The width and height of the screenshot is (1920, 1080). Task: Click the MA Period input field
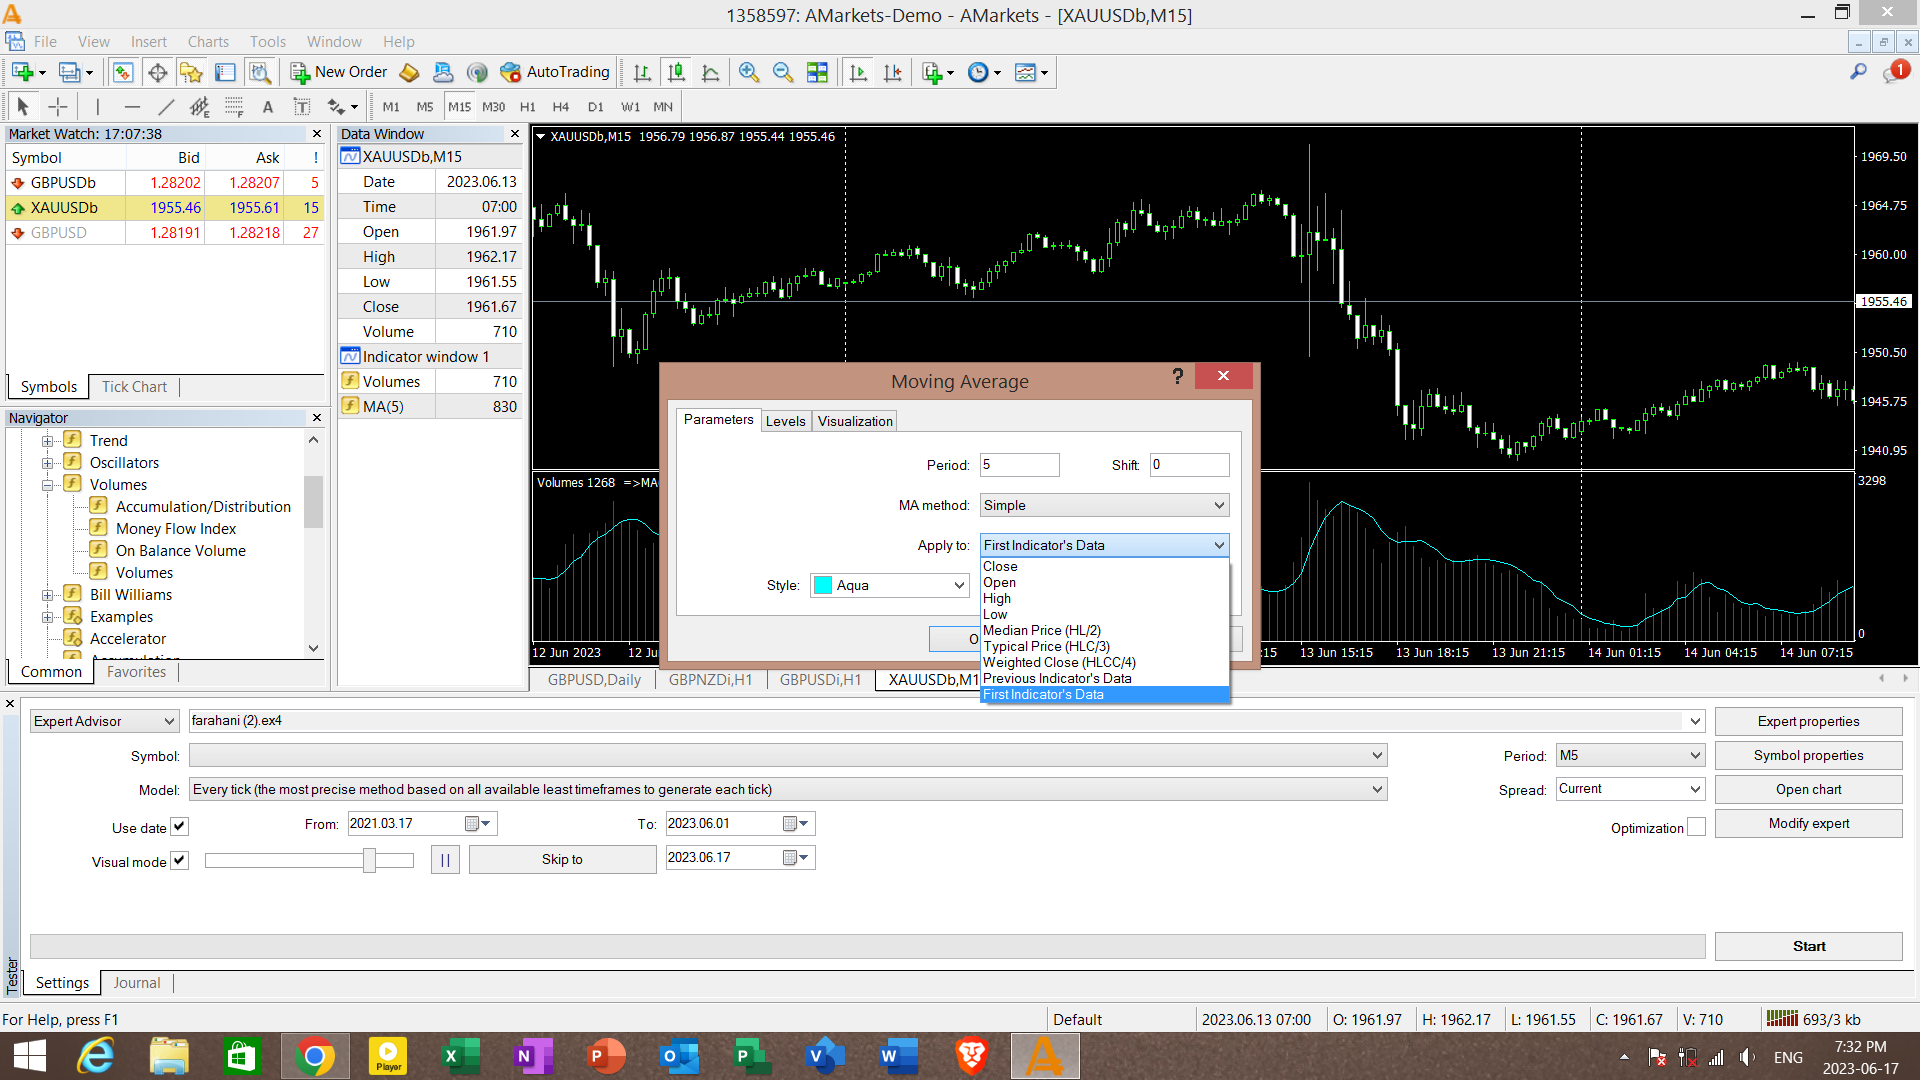pyautogui.click(x=1019, y=464)
